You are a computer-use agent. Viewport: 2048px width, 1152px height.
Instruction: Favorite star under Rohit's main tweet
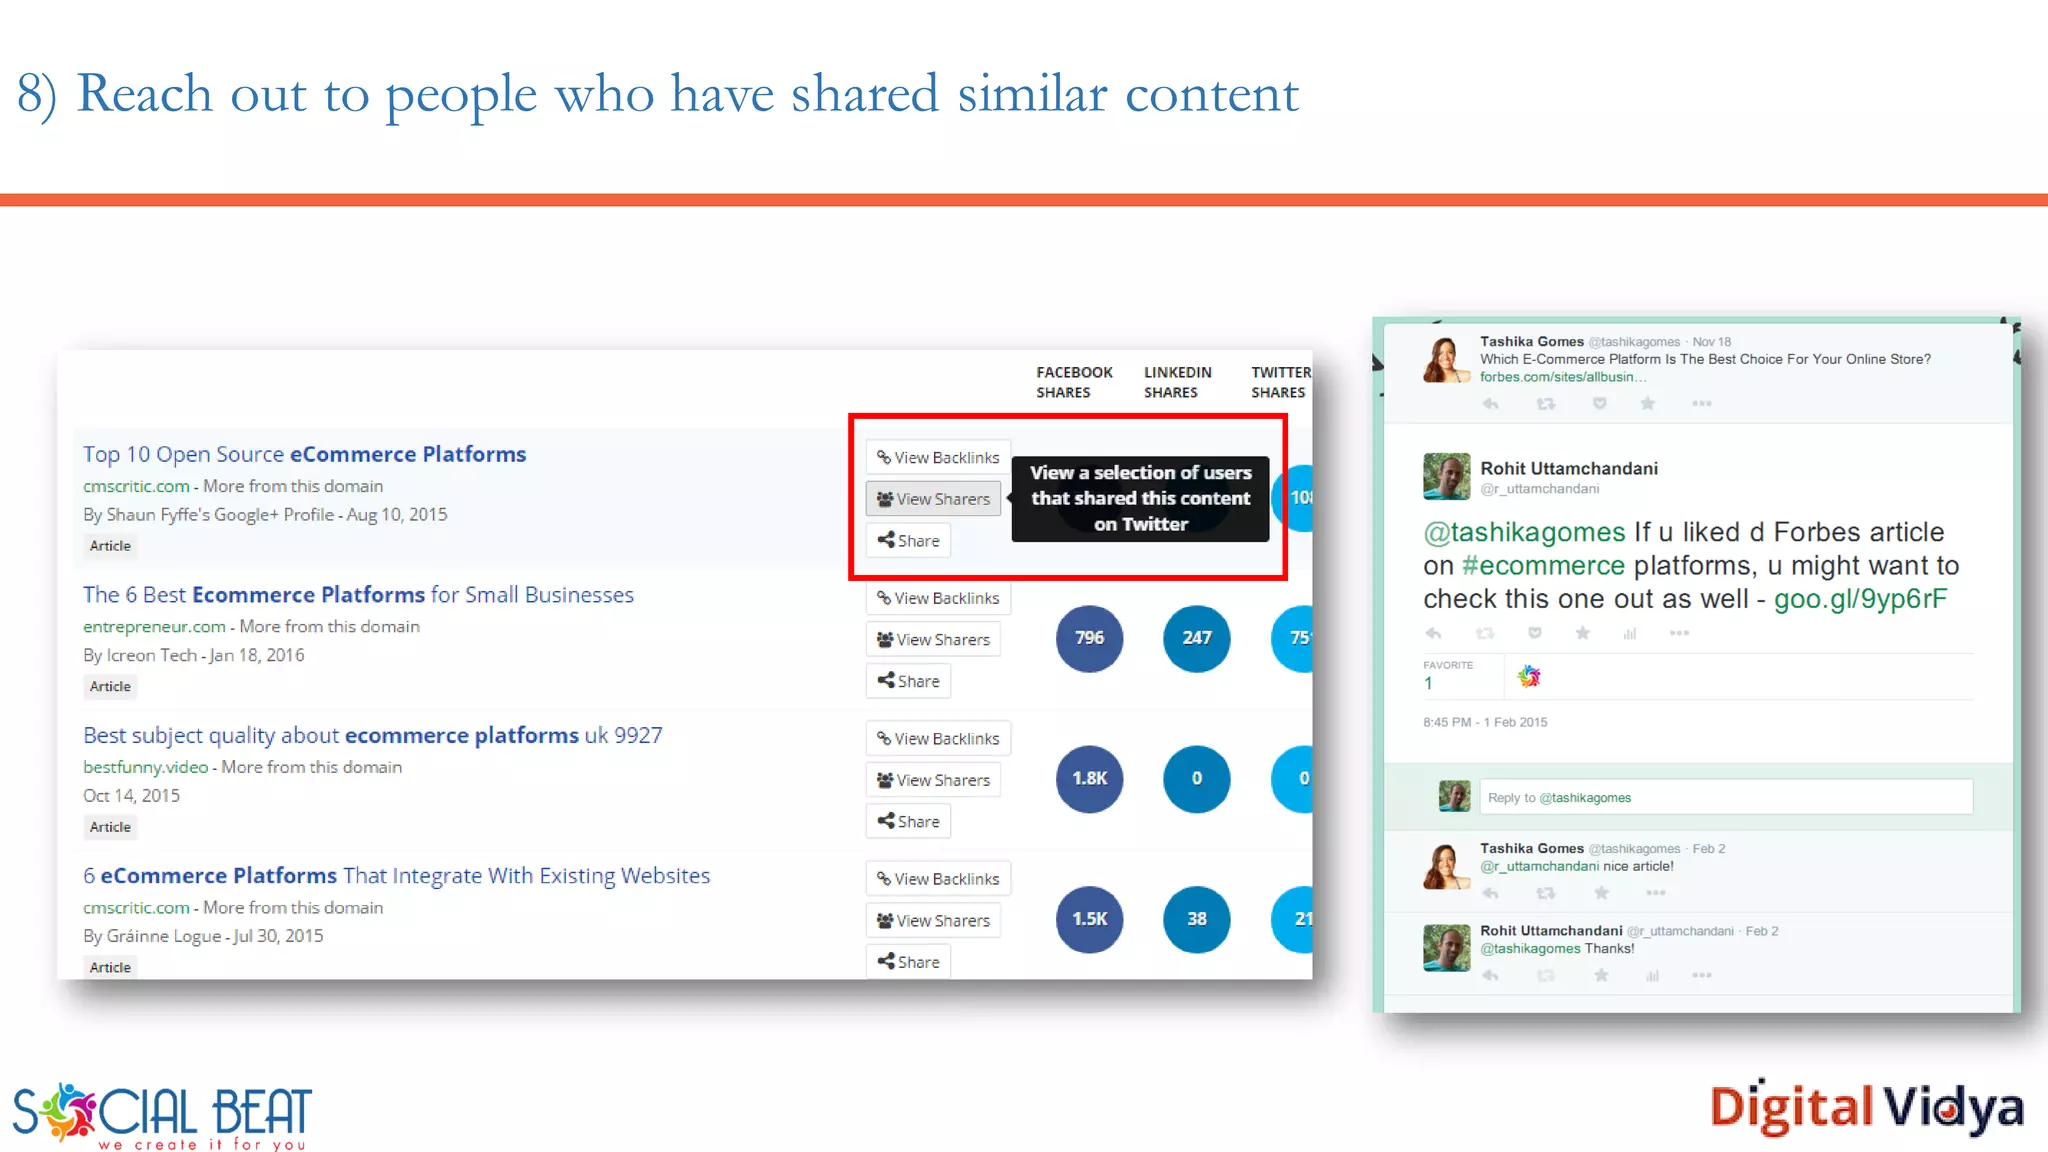pos(1582,633)
